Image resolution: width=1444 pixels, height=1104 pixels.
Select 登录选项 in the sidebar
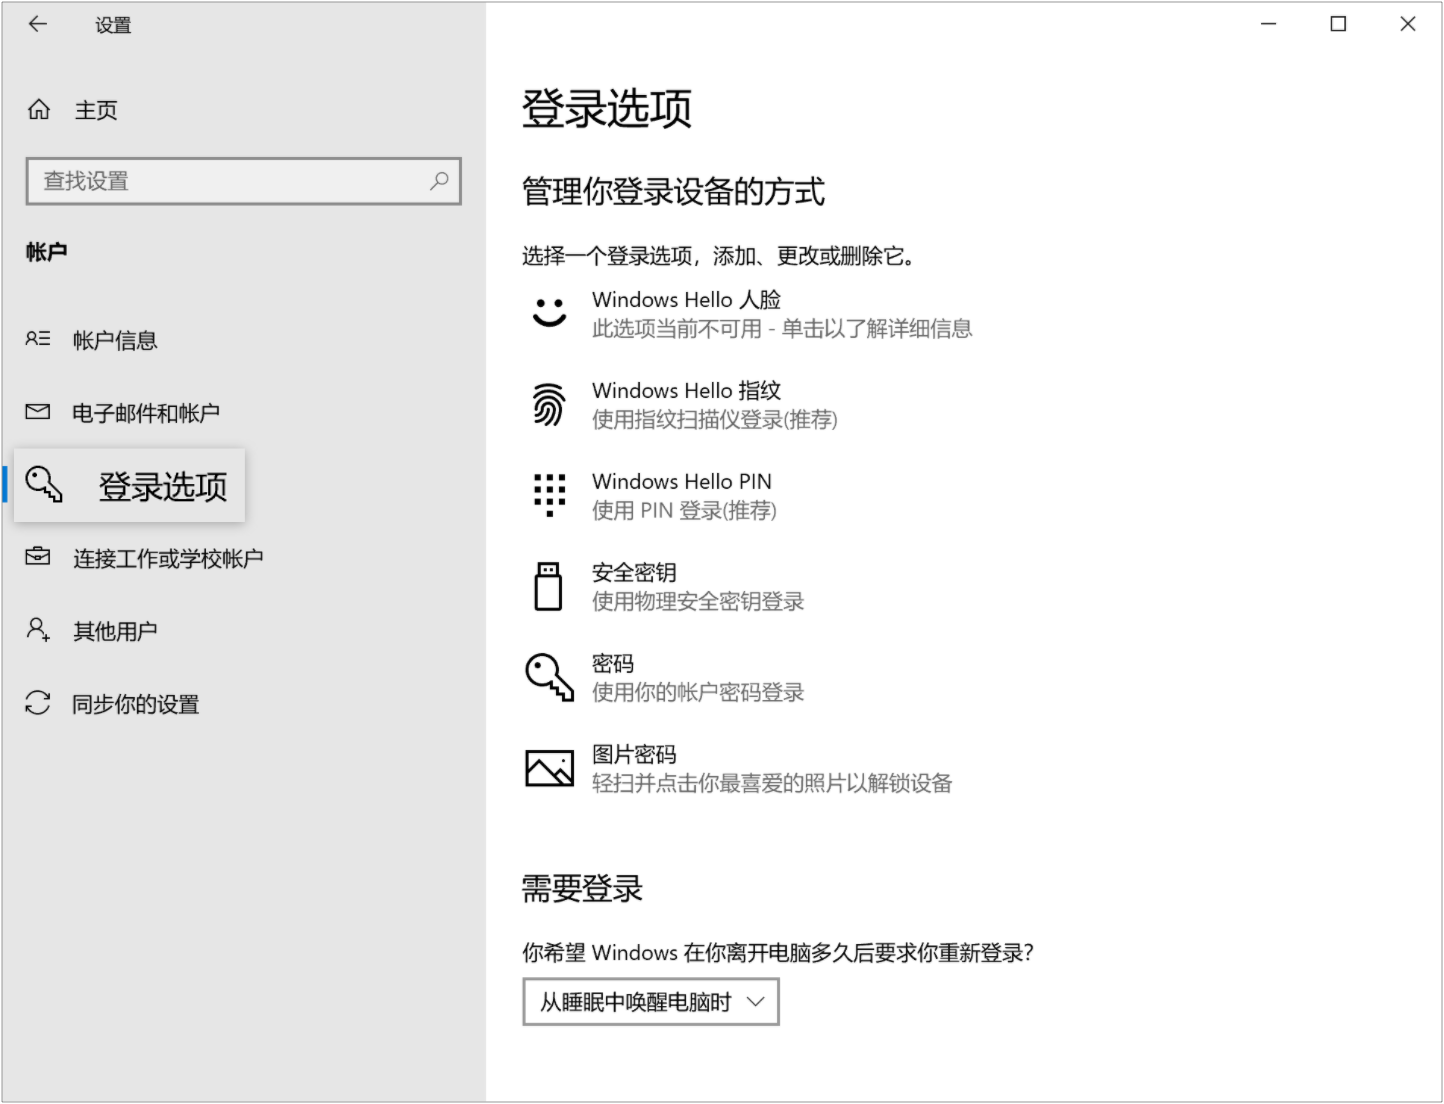[129, 485]
